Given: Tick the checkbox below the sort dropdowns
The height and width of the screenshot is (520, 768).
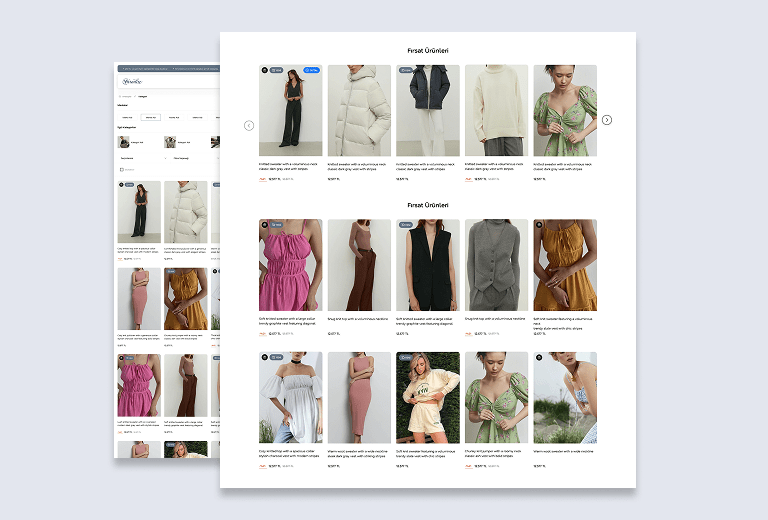Looking at the screenshot, I should pos(121,170).
